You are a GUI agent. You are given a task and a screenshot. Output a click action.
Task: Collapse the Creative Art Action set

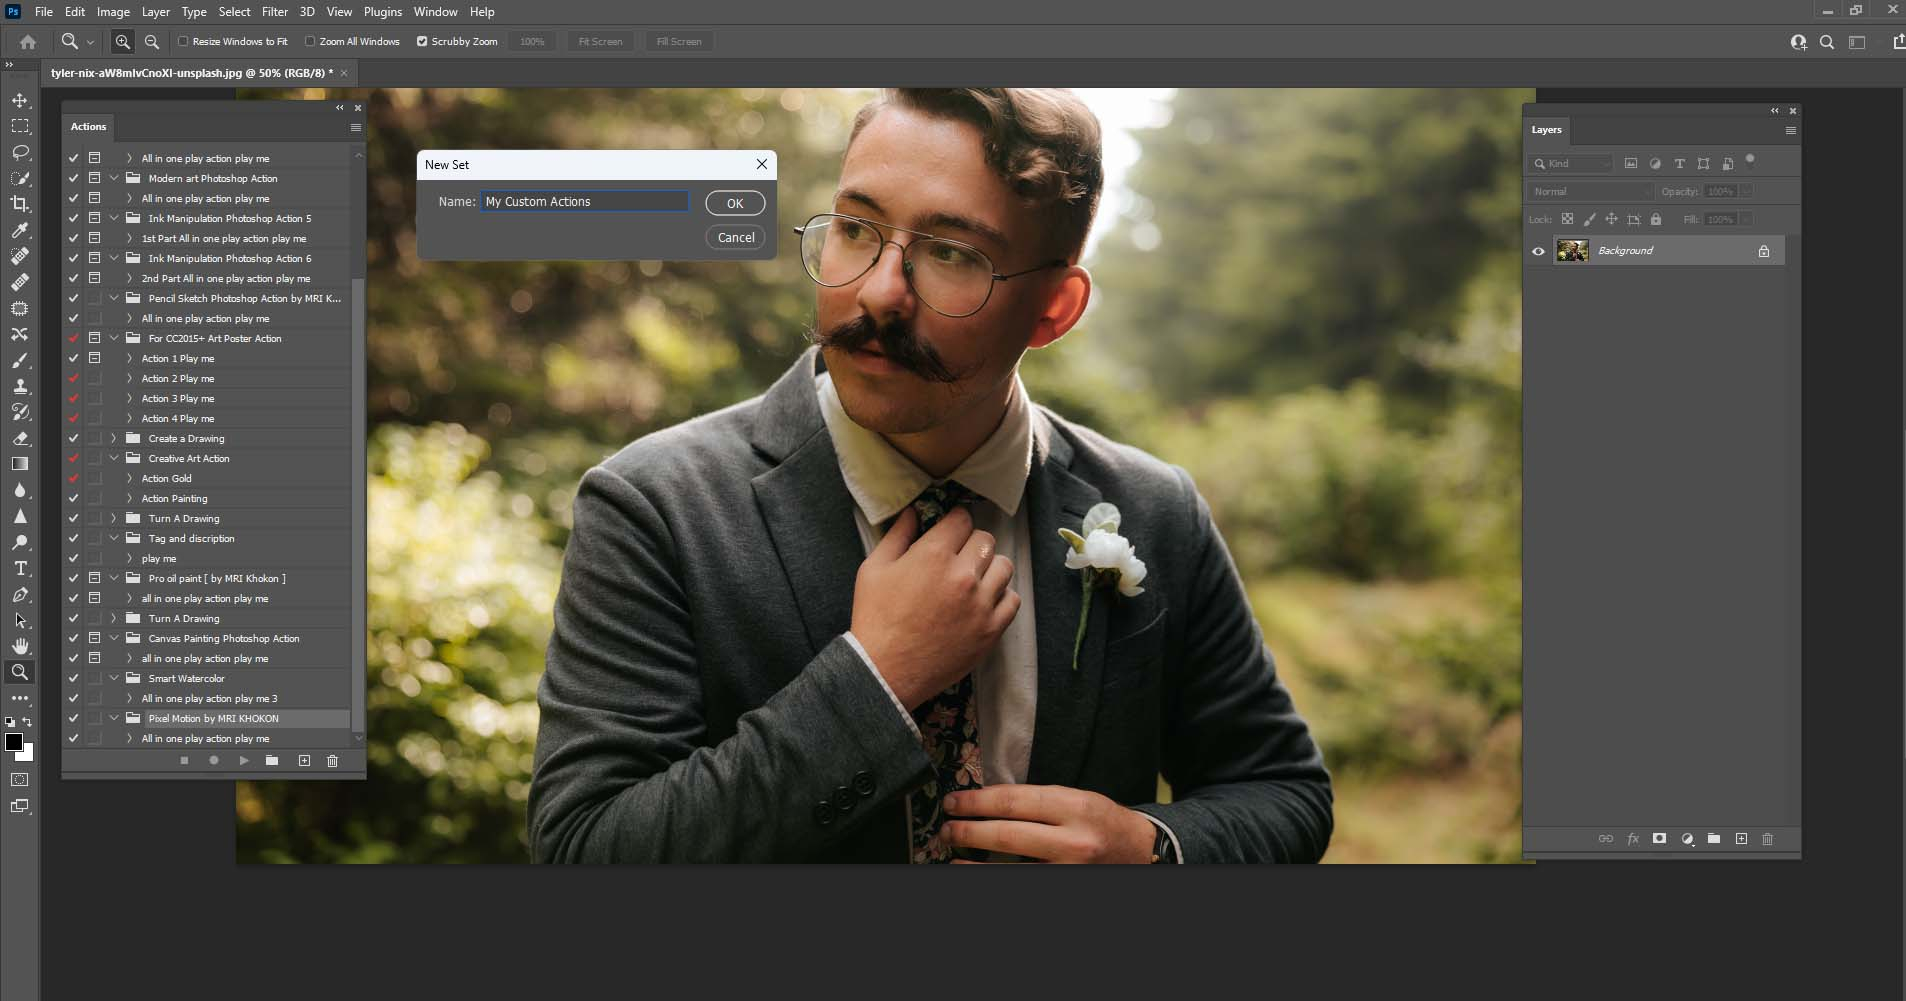pos(112,458)
